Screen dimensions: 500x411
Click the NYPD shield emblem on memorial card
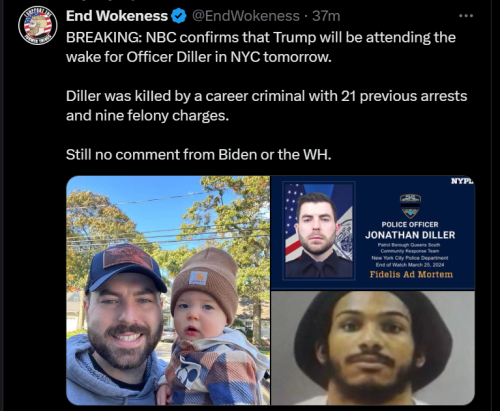click(x=410, y=206)
